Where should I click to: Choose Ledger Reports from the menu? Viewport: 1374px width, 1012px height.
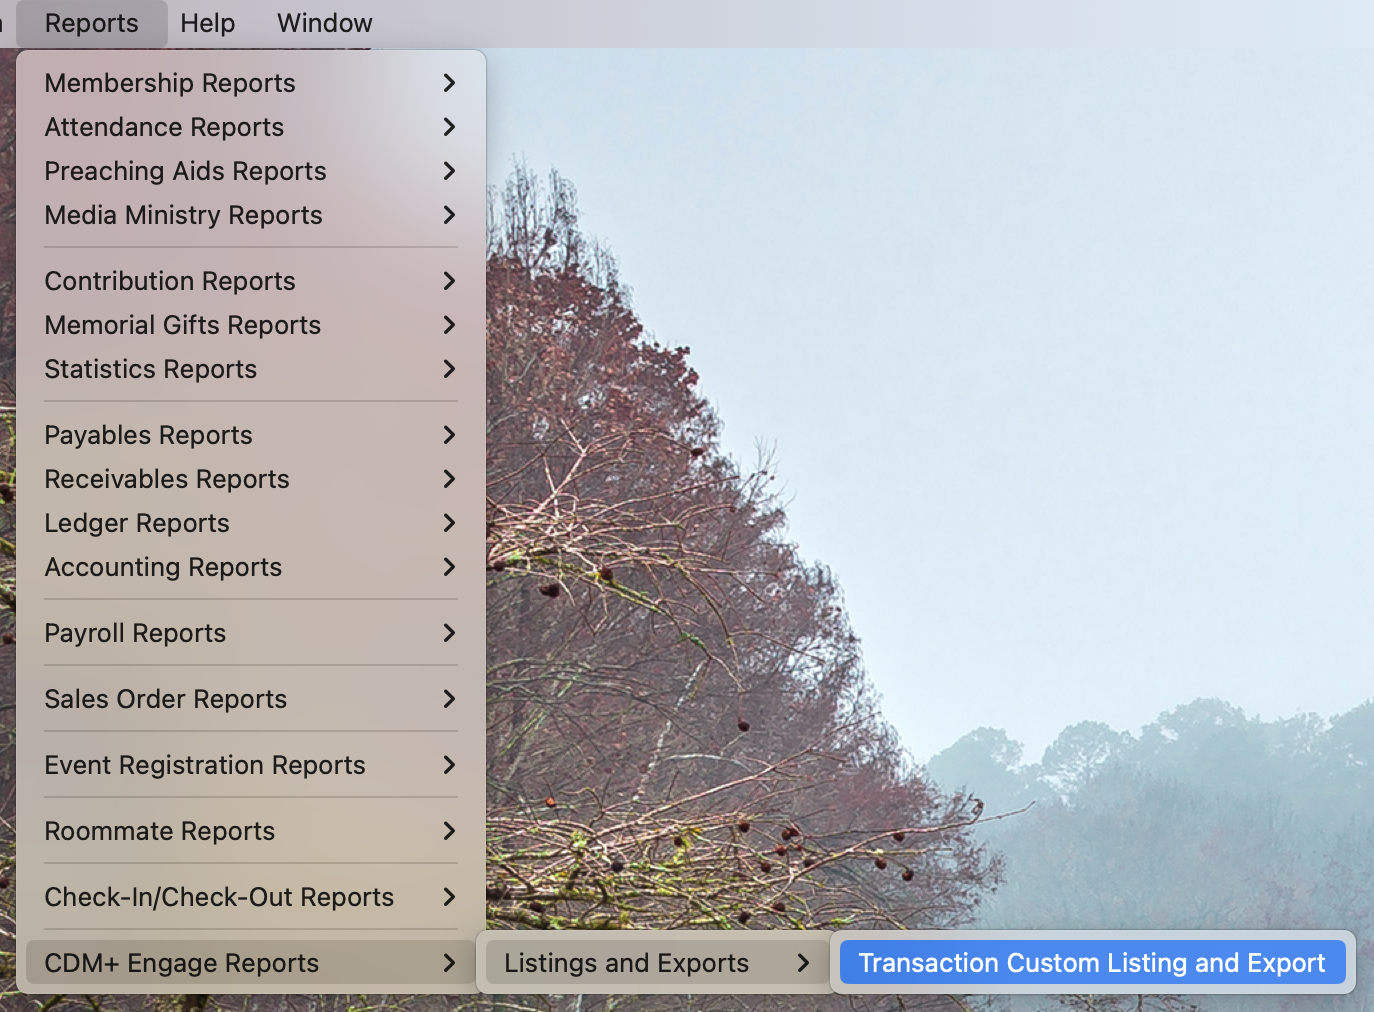pos(137,523)
